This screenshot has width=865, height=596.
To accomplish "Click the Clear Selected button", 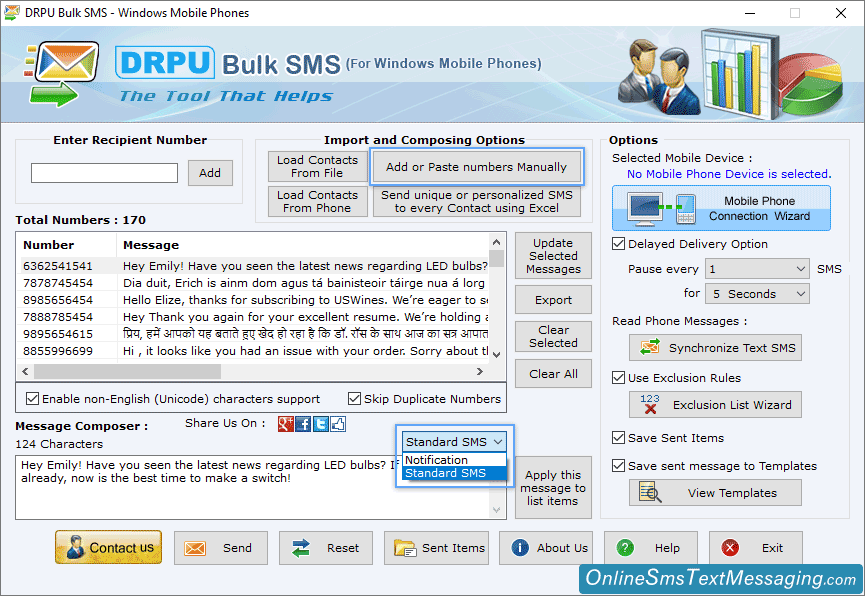I will [x=553, y=337].
